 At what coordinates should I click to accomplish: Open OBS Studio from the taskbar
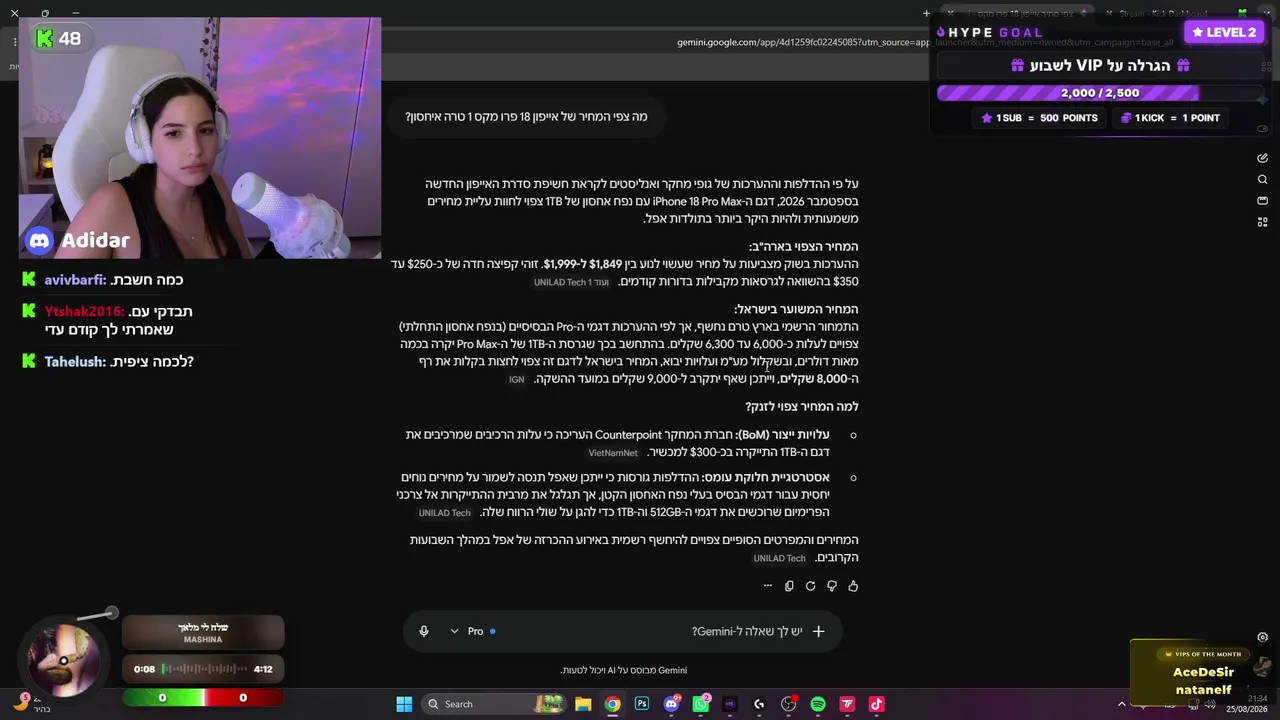[x=789, y=704]
